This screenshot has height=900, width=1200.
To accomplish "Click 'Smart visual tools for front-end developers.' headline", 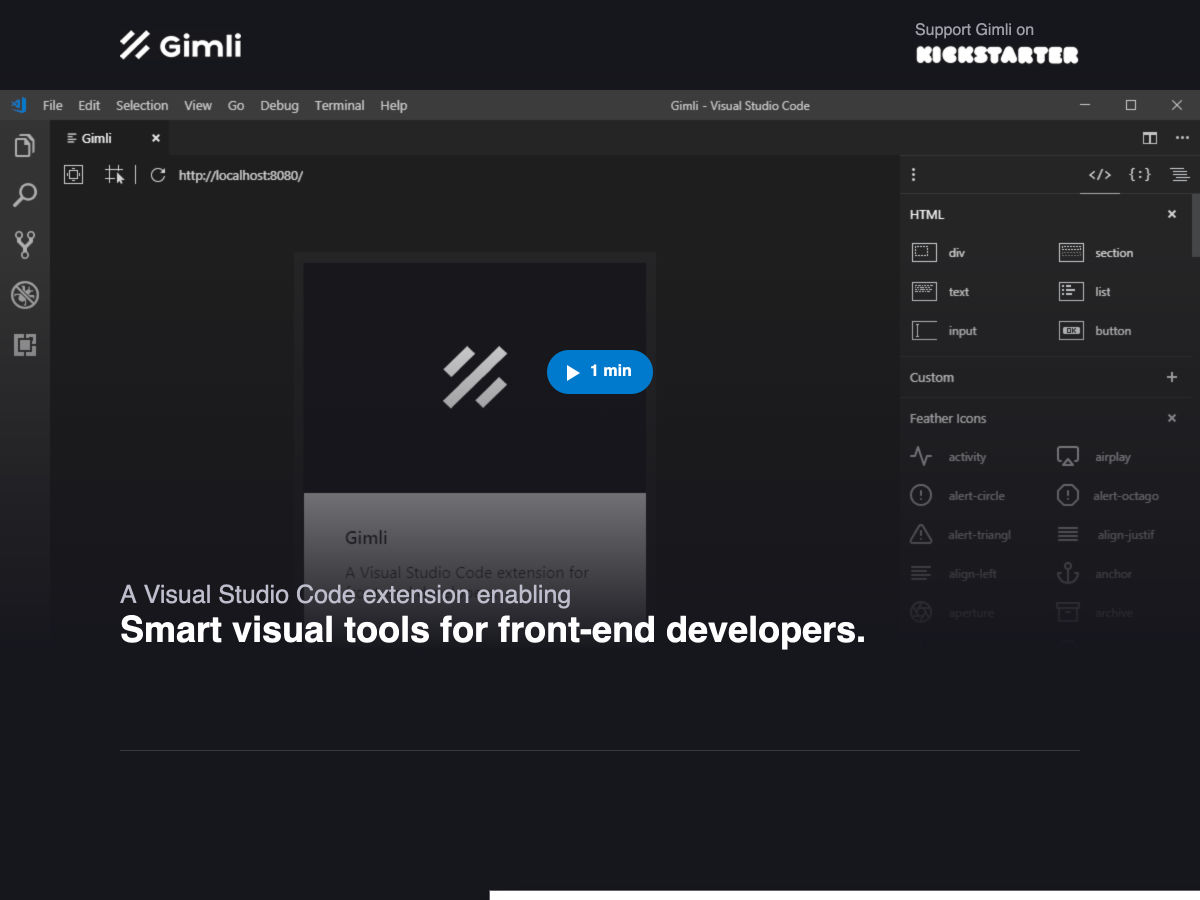I will pyautogui.click(x=493, y=630).
